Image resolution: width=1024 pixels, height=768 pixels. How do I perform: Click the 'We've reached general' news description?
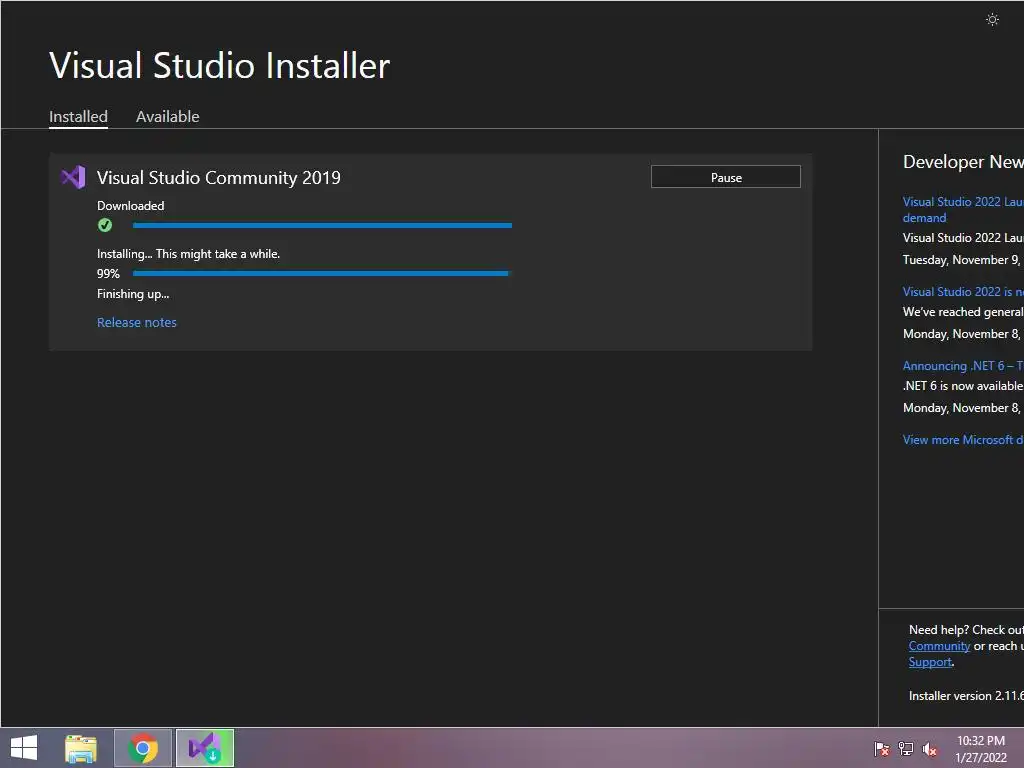963,312
